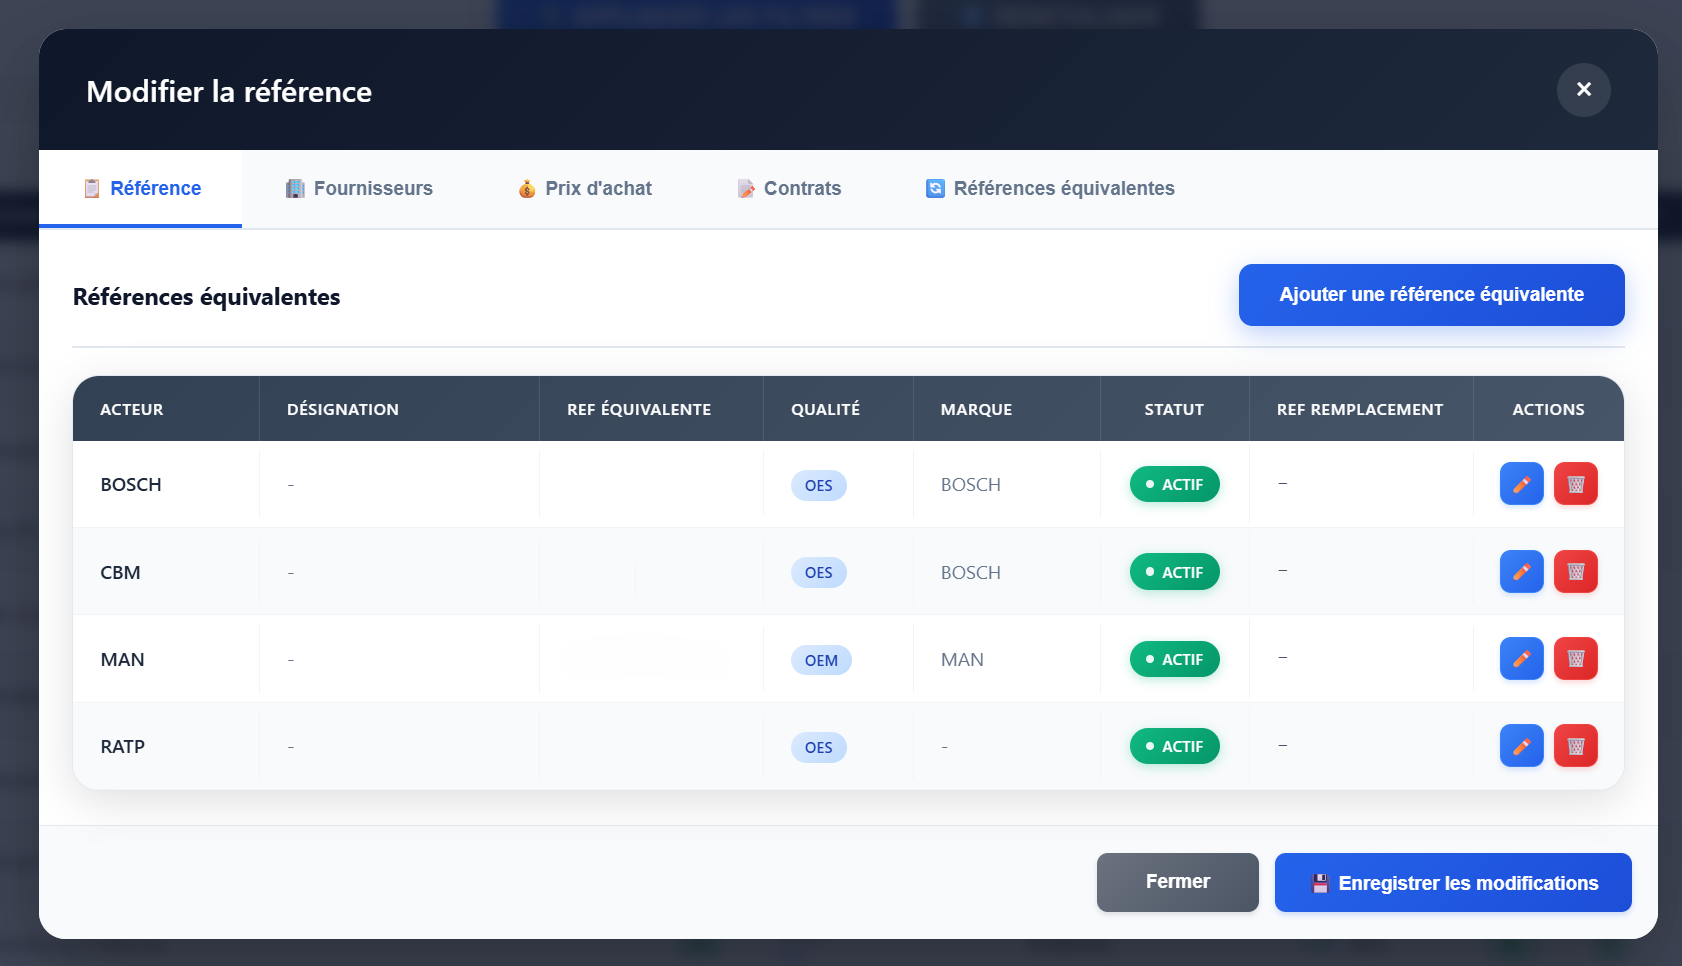
Task: Edit the MAN equivalent reference
Action: point(1521,659)
